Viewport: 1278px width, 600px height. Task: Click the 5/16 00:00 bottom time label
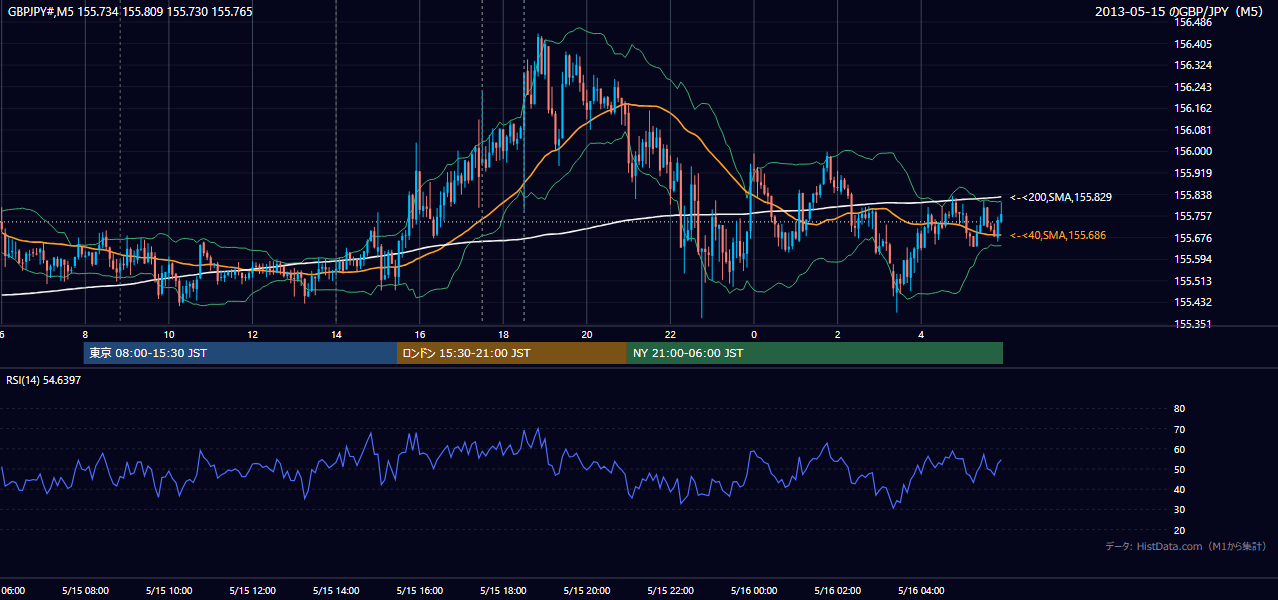[x=753, y=591]
